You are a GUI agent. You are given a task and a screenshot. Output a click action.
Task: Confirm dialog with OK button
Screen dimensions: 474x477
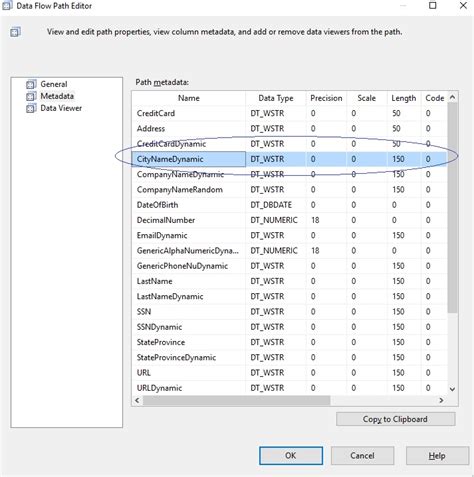click(291, 456)
